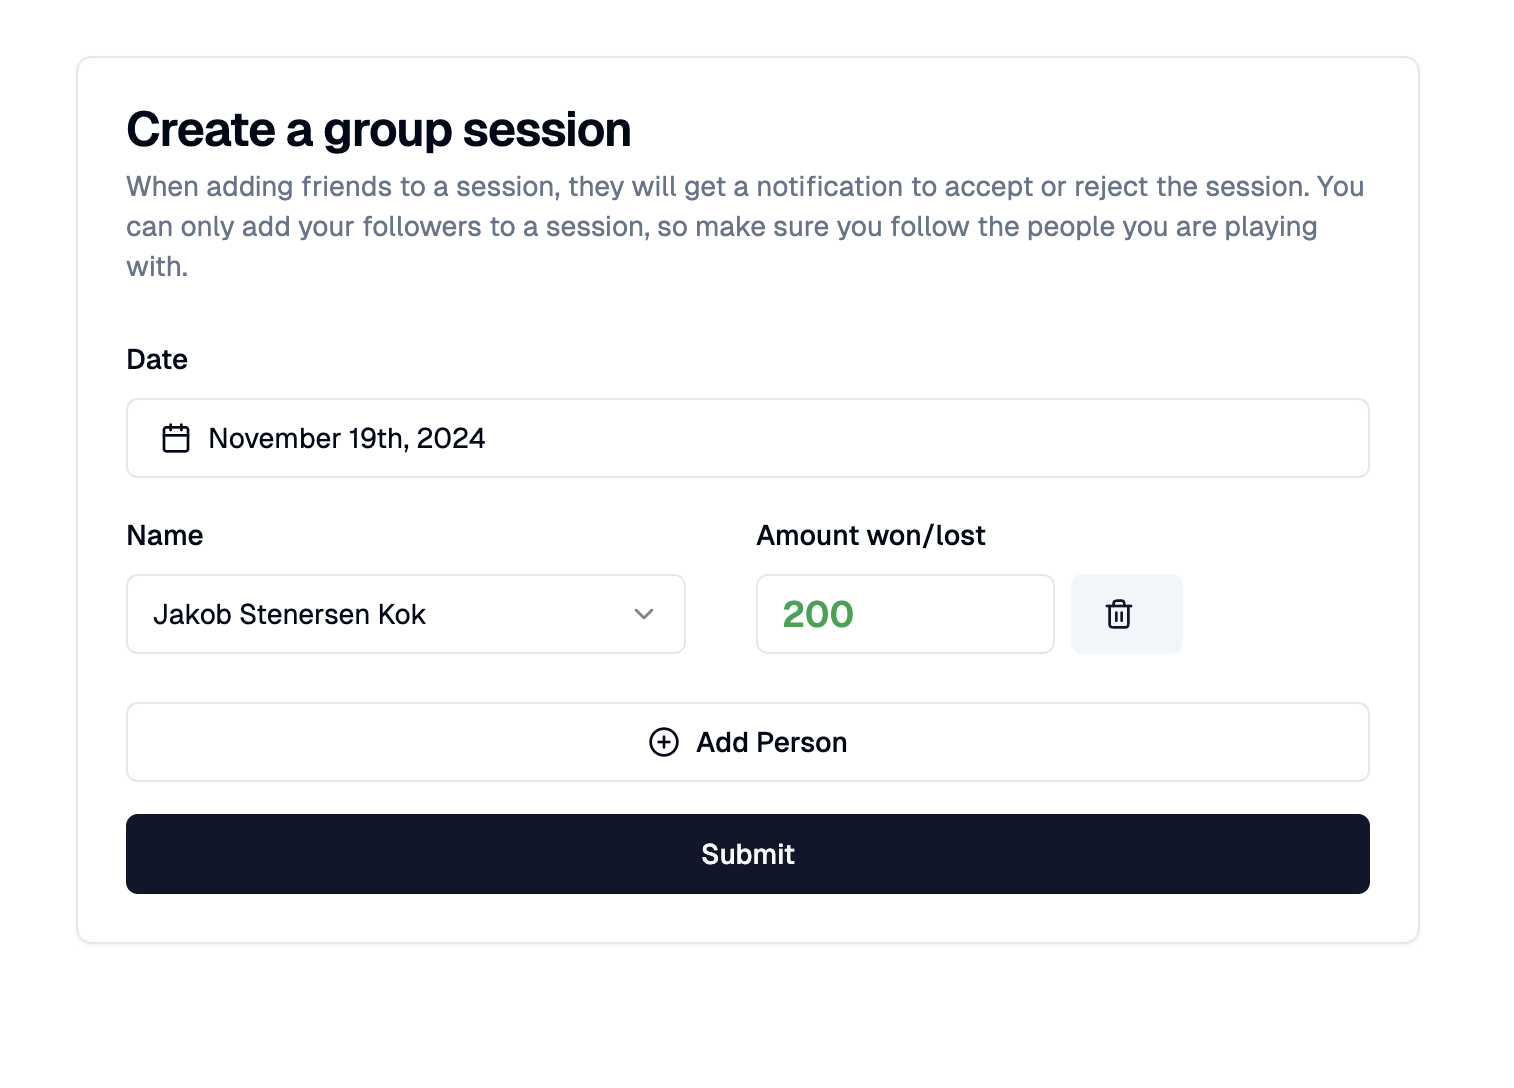Click the Create a group session heading
This screenshot has height=1088, width=1514.
click(x=379, y=130)
